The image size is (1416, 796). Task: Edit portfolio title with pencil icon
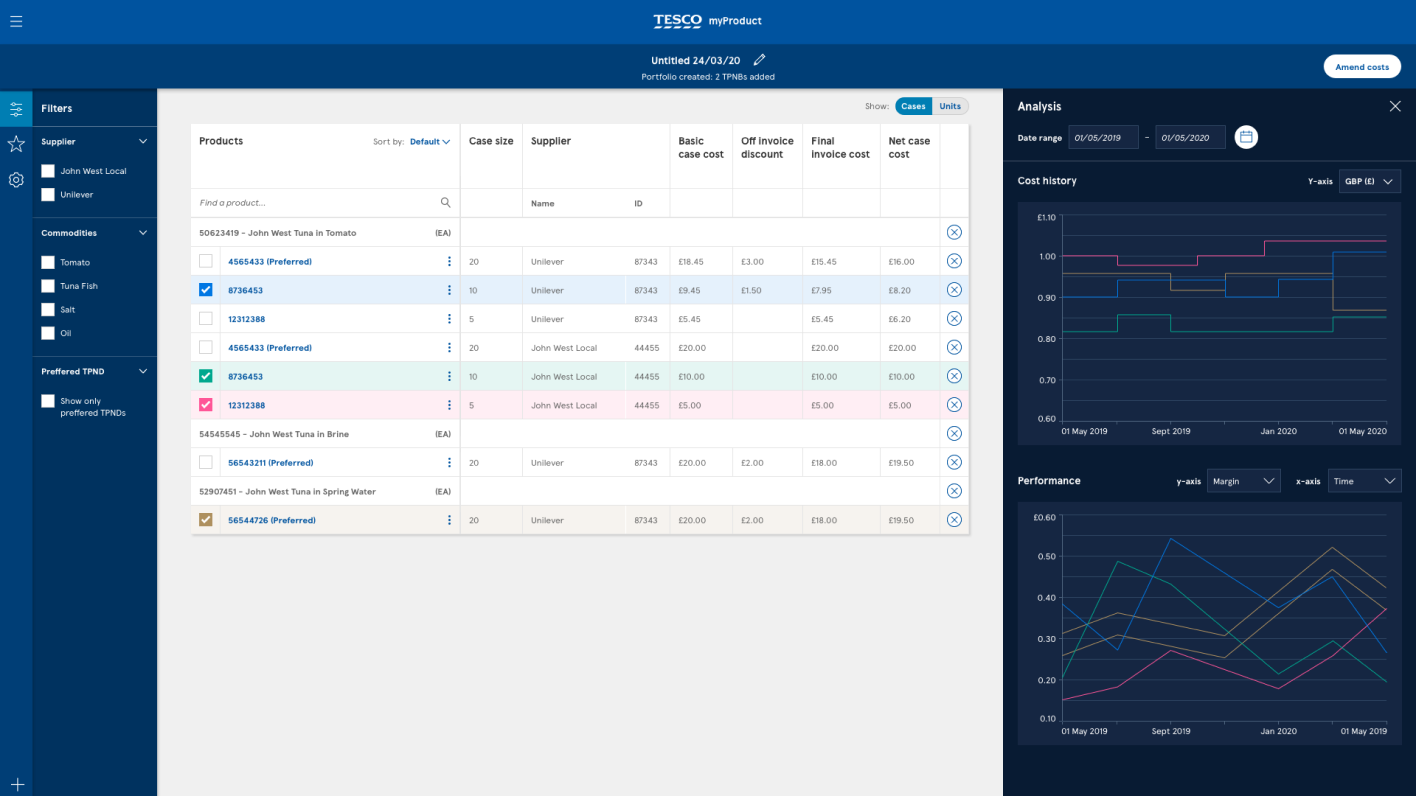point(759,60)
